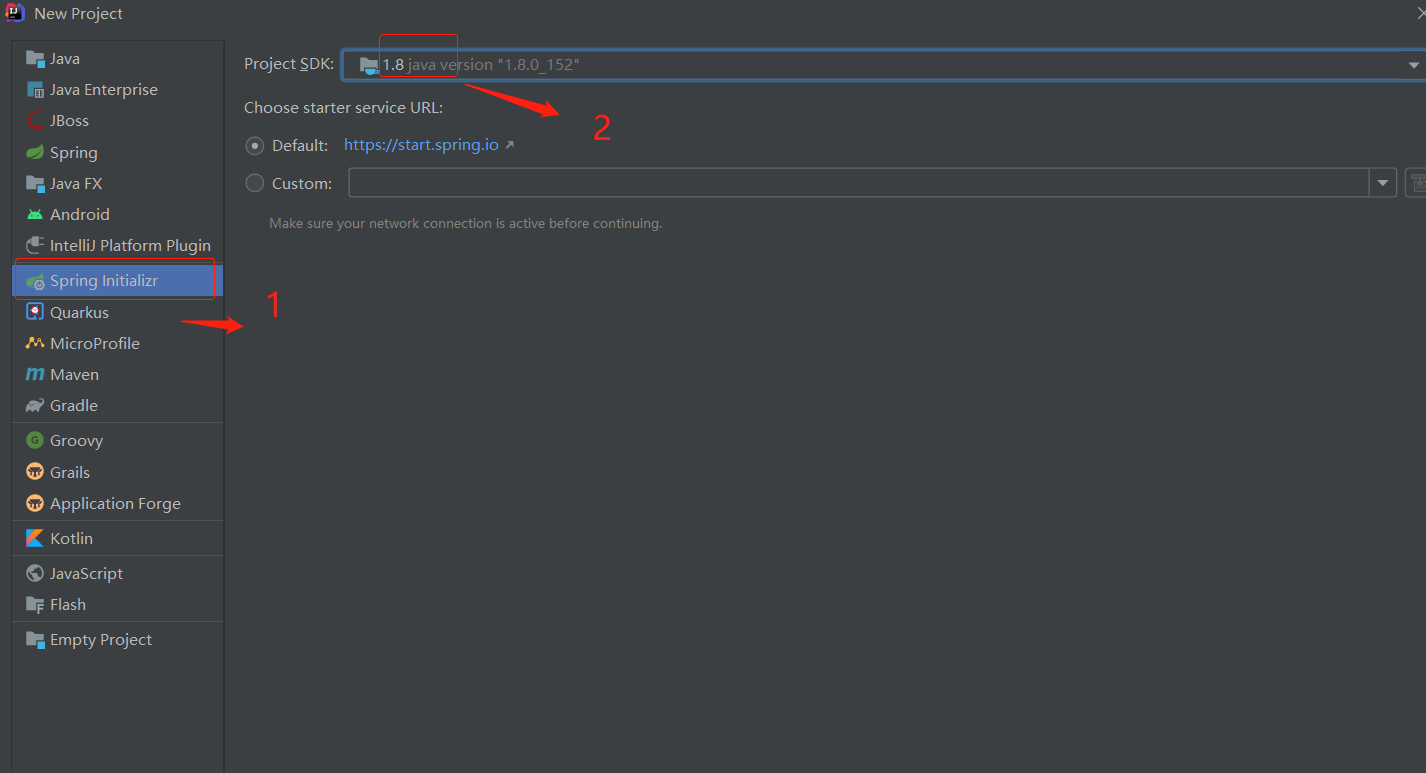Select Flash label in list
1426x773 pixels.
point(68,605)
